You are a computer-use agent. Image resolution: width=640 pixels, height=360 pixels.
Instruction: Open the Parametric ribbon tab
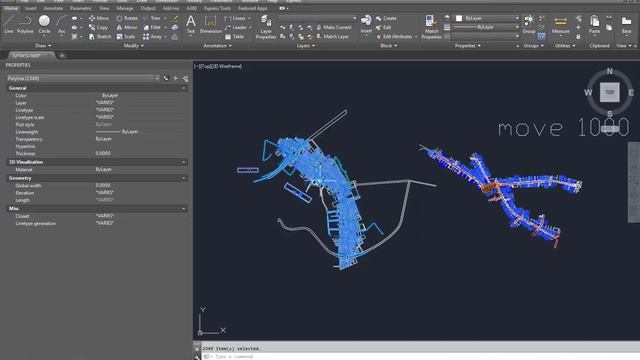81,8
